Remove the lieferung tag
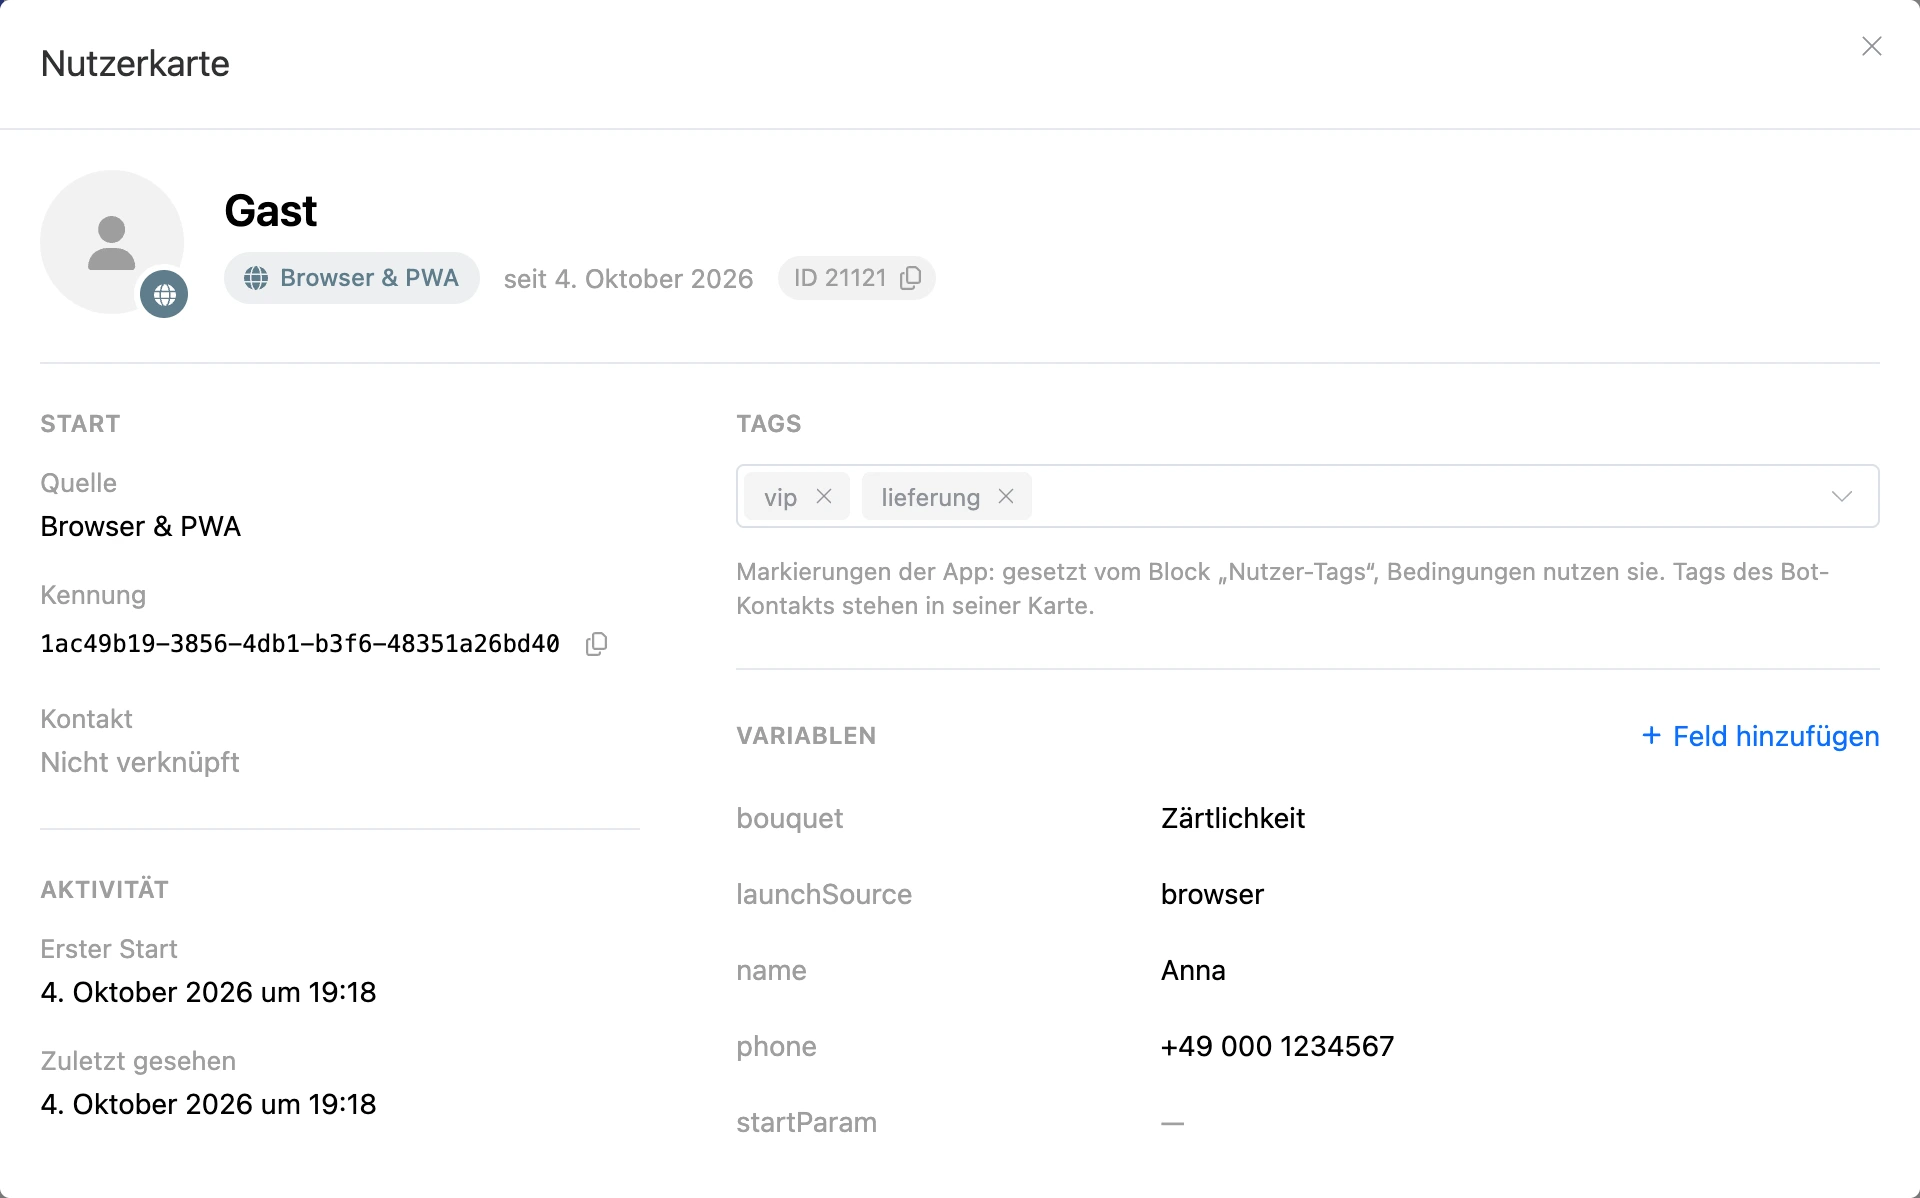The width and height of the screenshot is (1920, 1198). pos(1006,496)
